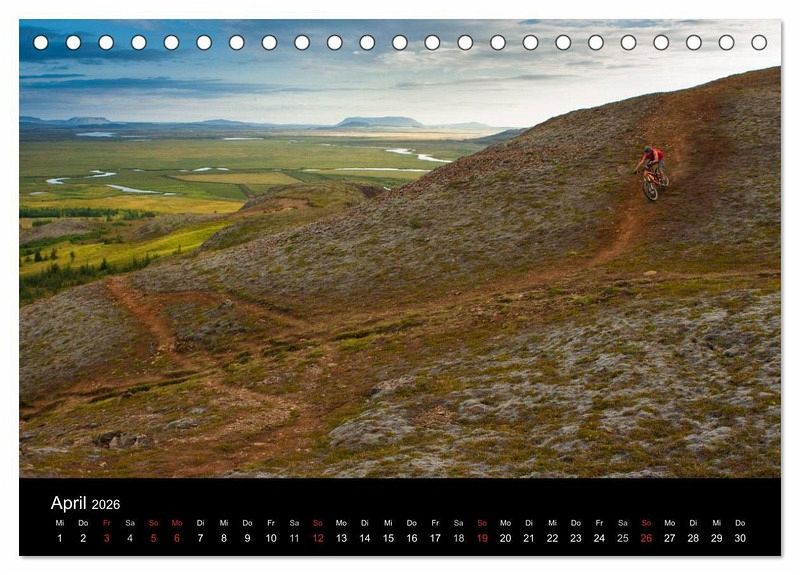Viewport: 800px width, 575px height.
Task: Click the 'So' weekday label above date 12
Action: (x=318, y=523)
